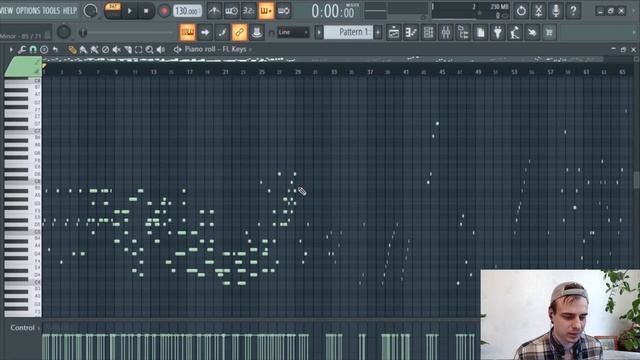
Task: Start playback with the play button
Action: pos(129,11)
